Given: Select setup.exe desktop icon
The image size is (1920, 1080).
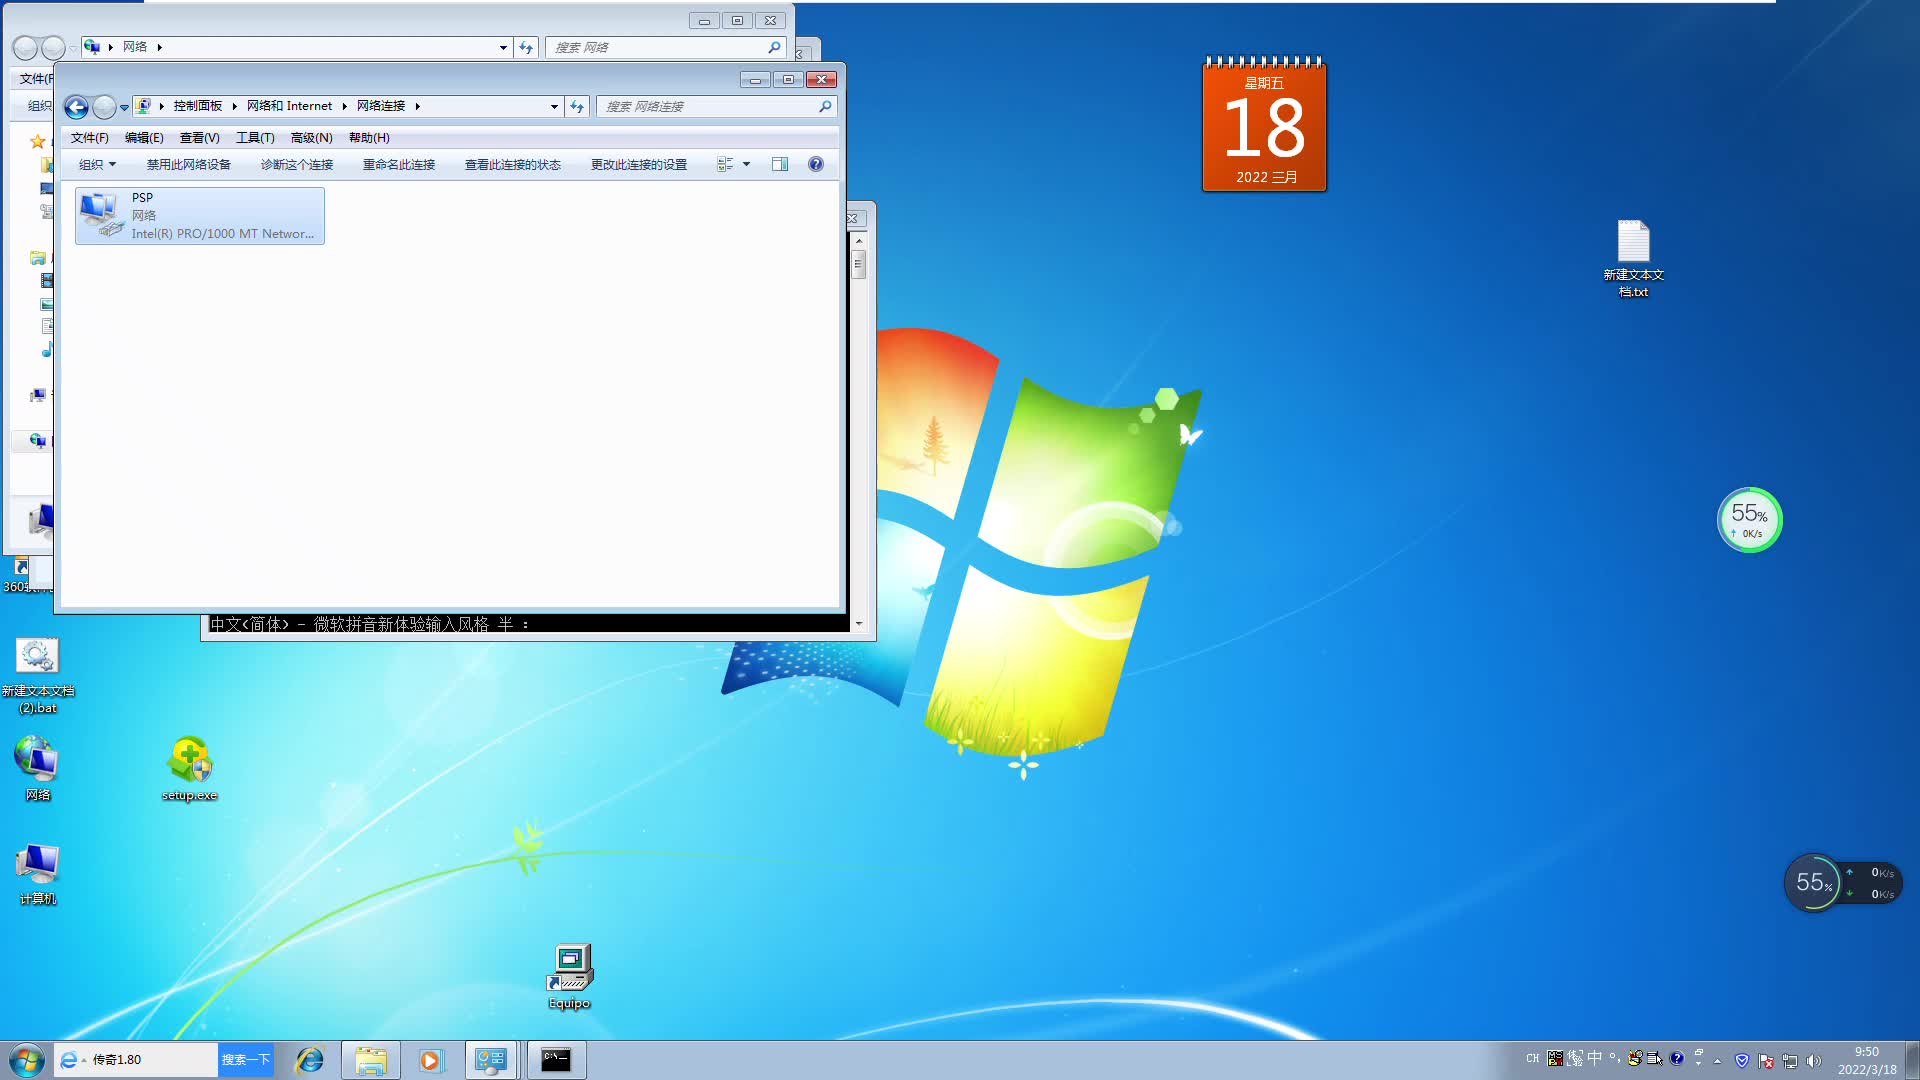Looking at the screenshot, I should 189,769.
